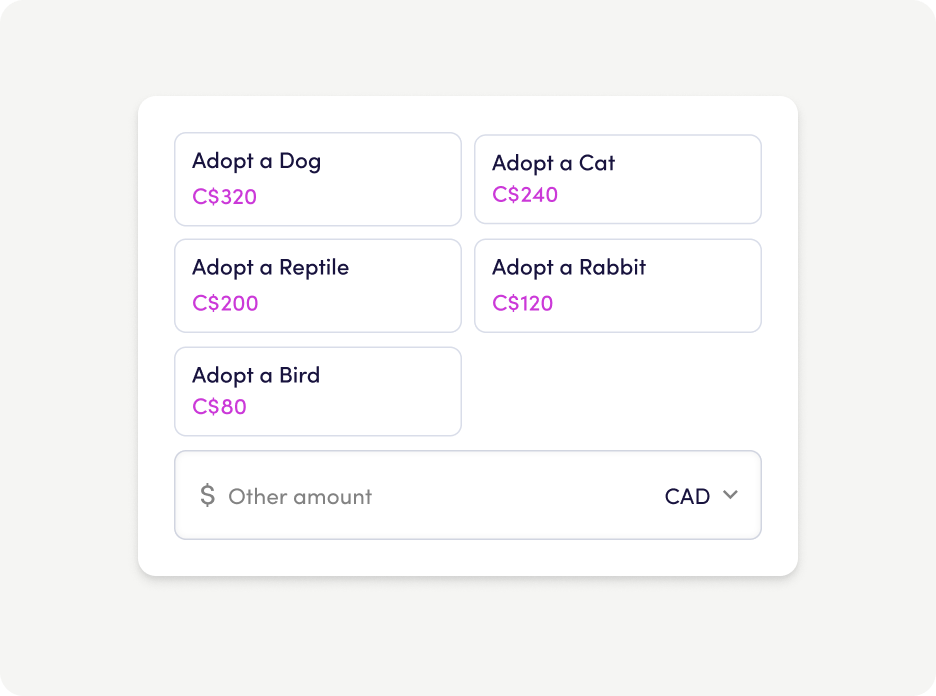Click the "Other amount" placeholder text
Viewport: 936px width, 696px height.
(x=300, y=497)
